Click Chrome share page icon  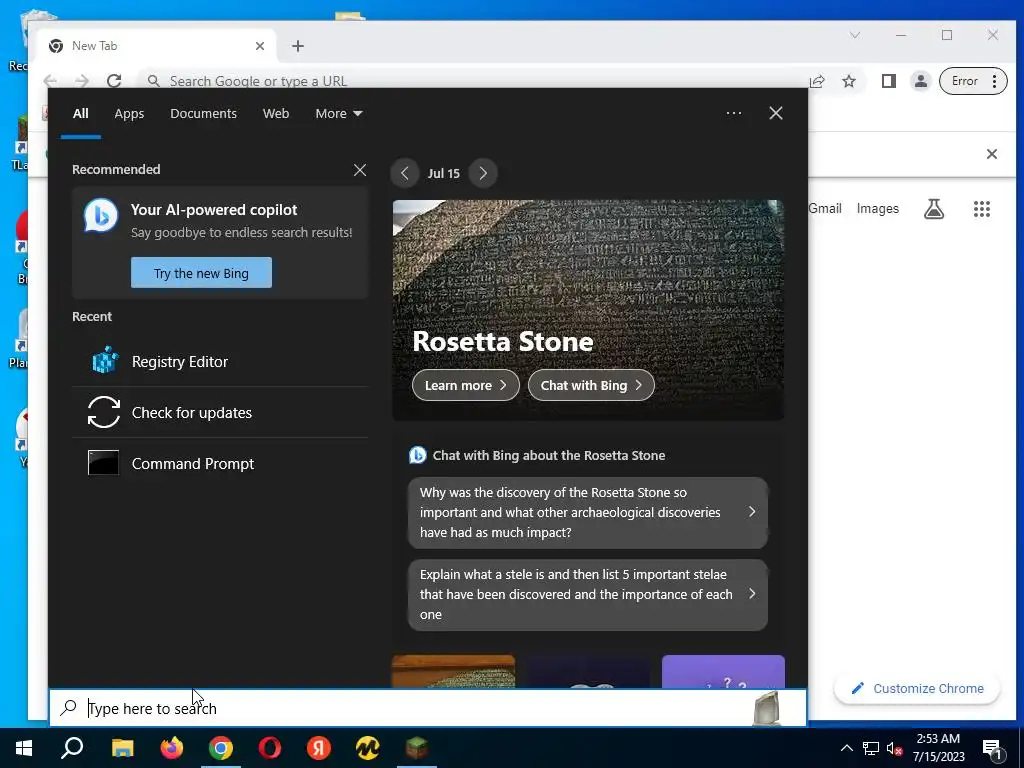click(817, 81)
